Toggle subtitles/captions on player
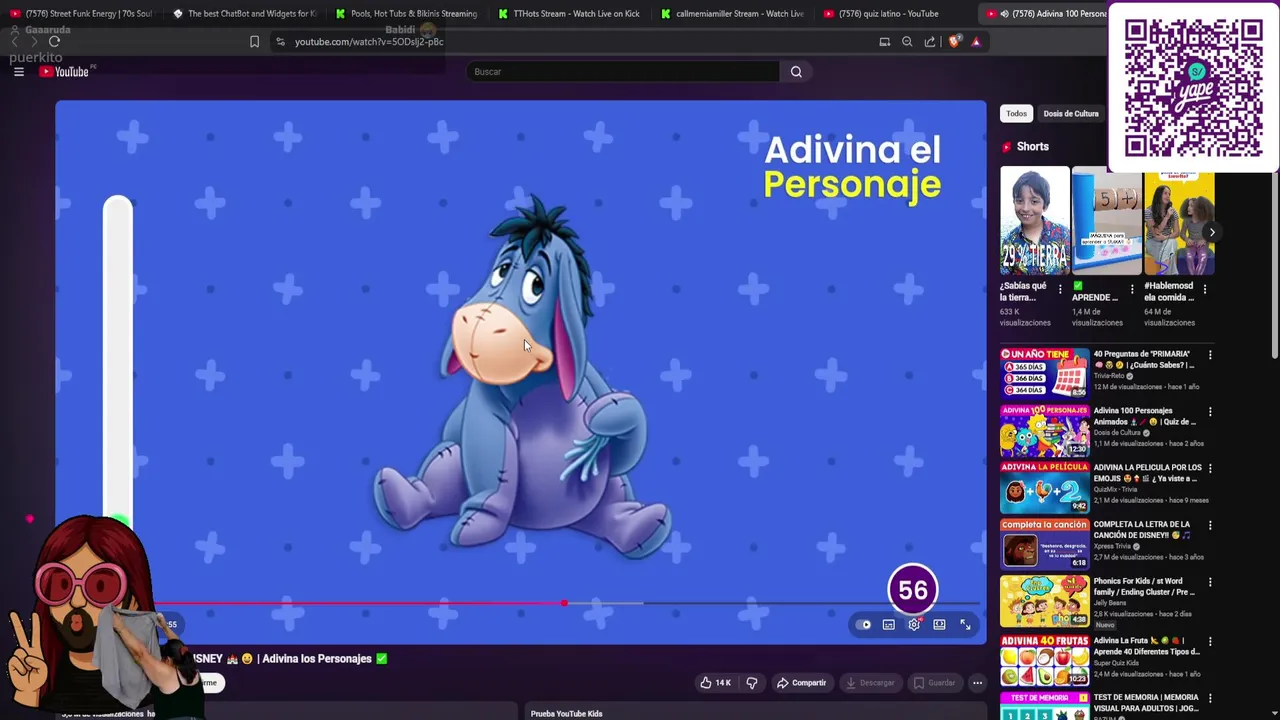 tap(889, 625)
